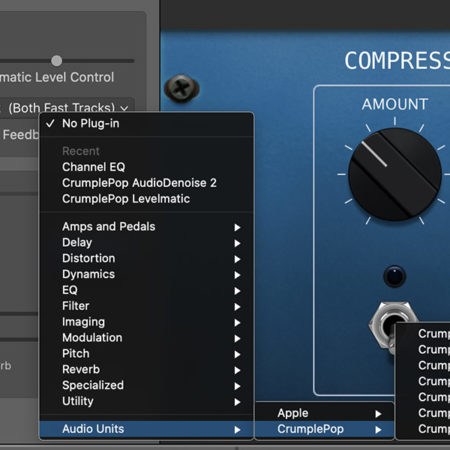Expand arrow beside Reverb
The height and width of the screenshot is (450, 450).
pyautogui.click(x=237, y=370)
